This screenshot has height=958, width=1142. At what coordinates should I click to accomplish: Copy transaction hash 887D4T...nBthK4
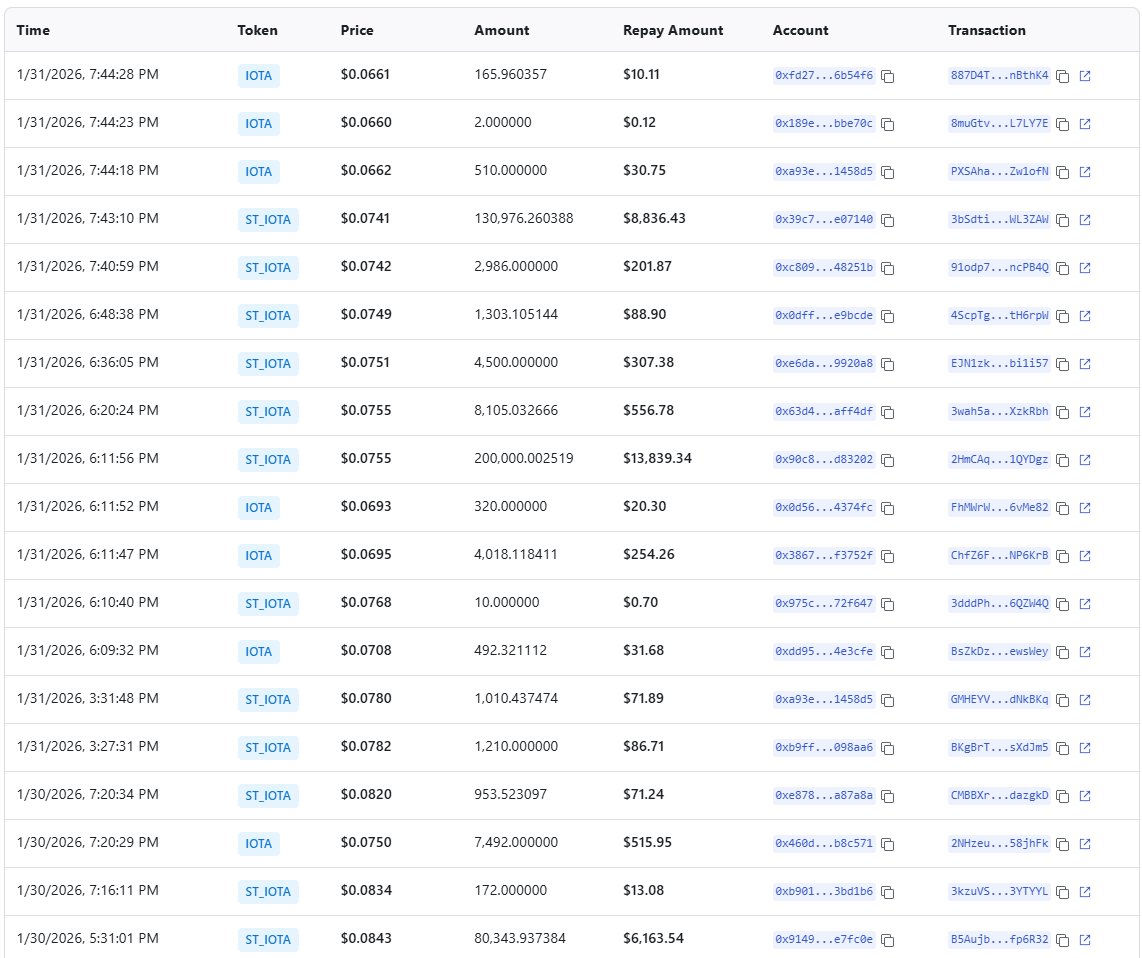click(1063, 76)
